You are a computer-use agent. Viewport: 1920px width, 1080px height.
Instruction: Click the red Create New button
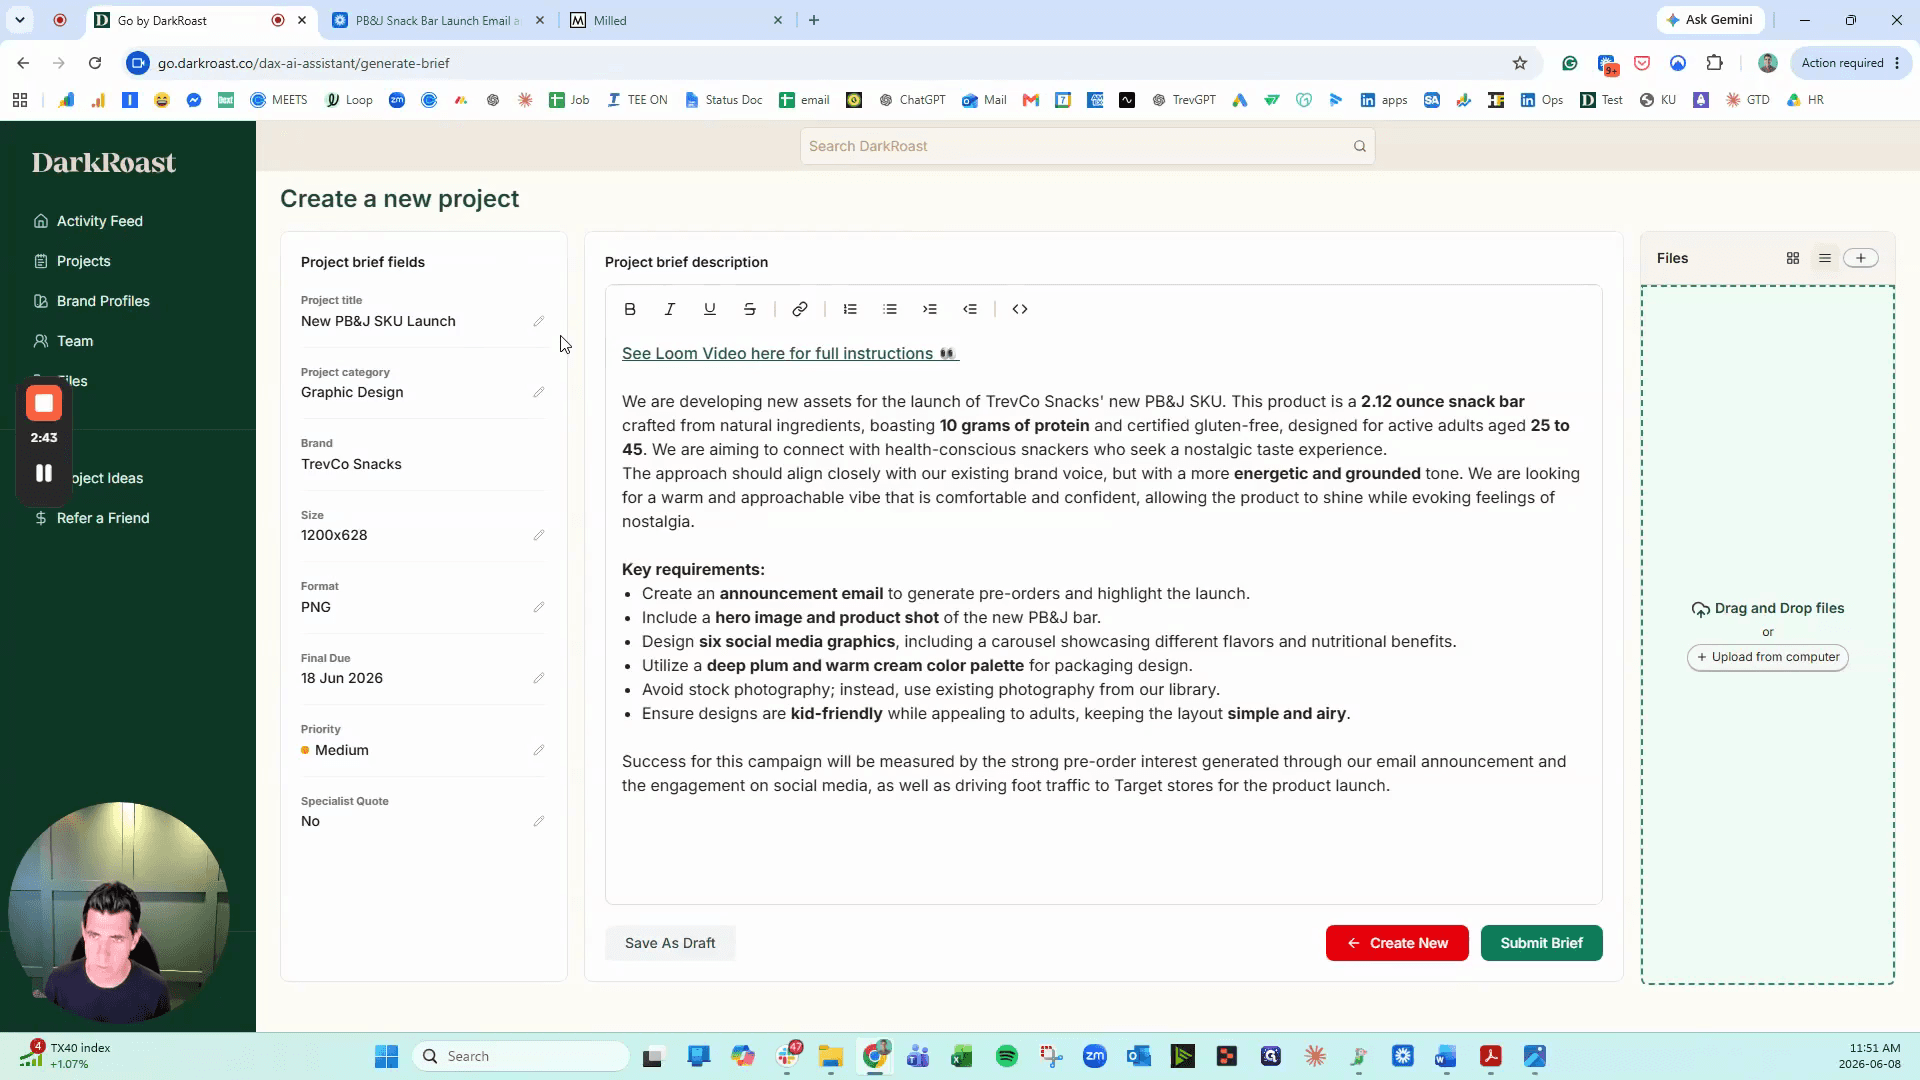1397,943
